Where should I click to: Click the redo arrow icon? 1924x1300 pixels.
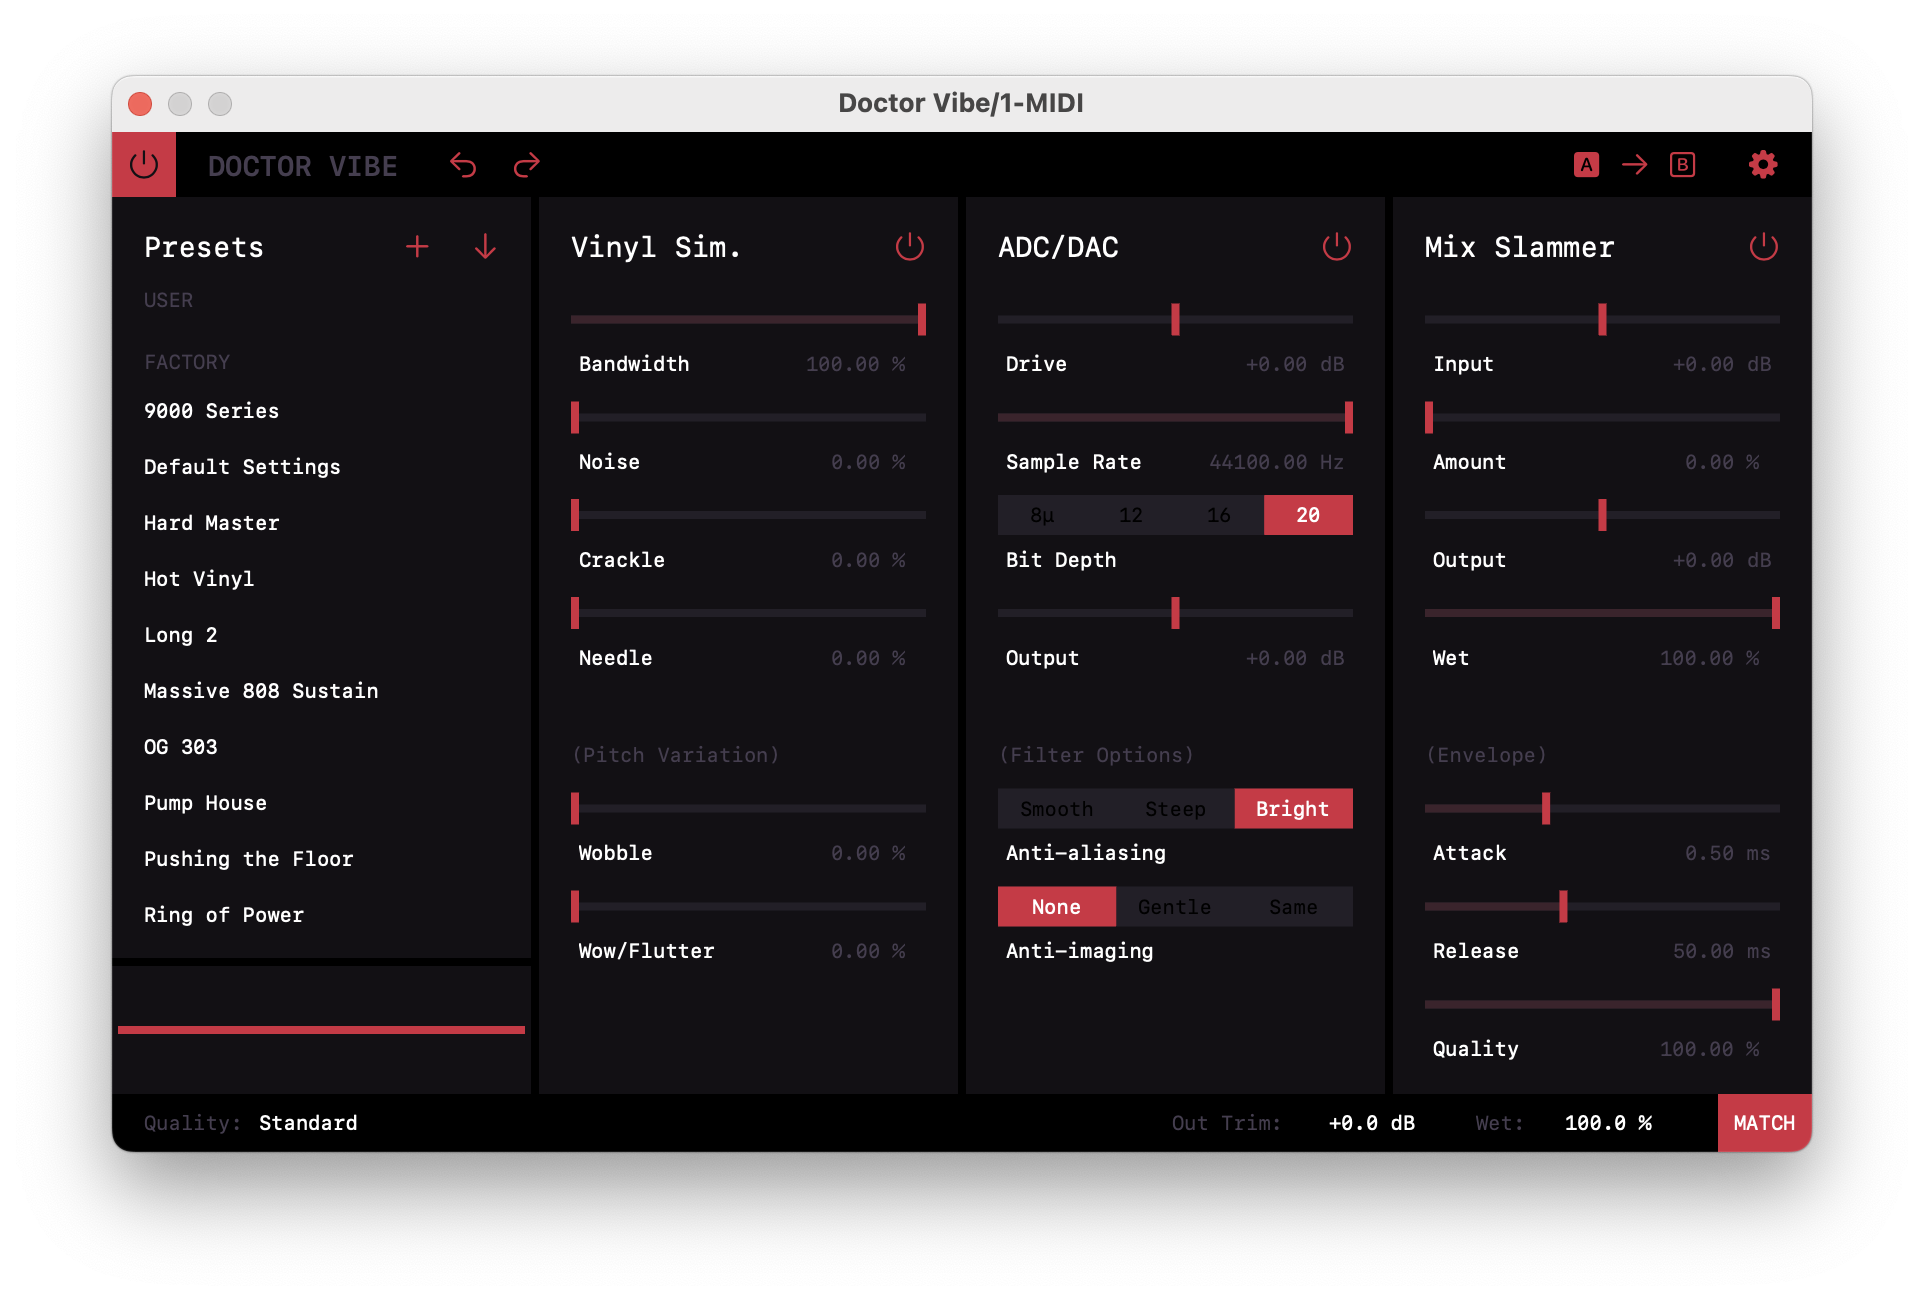coord(526,165)
